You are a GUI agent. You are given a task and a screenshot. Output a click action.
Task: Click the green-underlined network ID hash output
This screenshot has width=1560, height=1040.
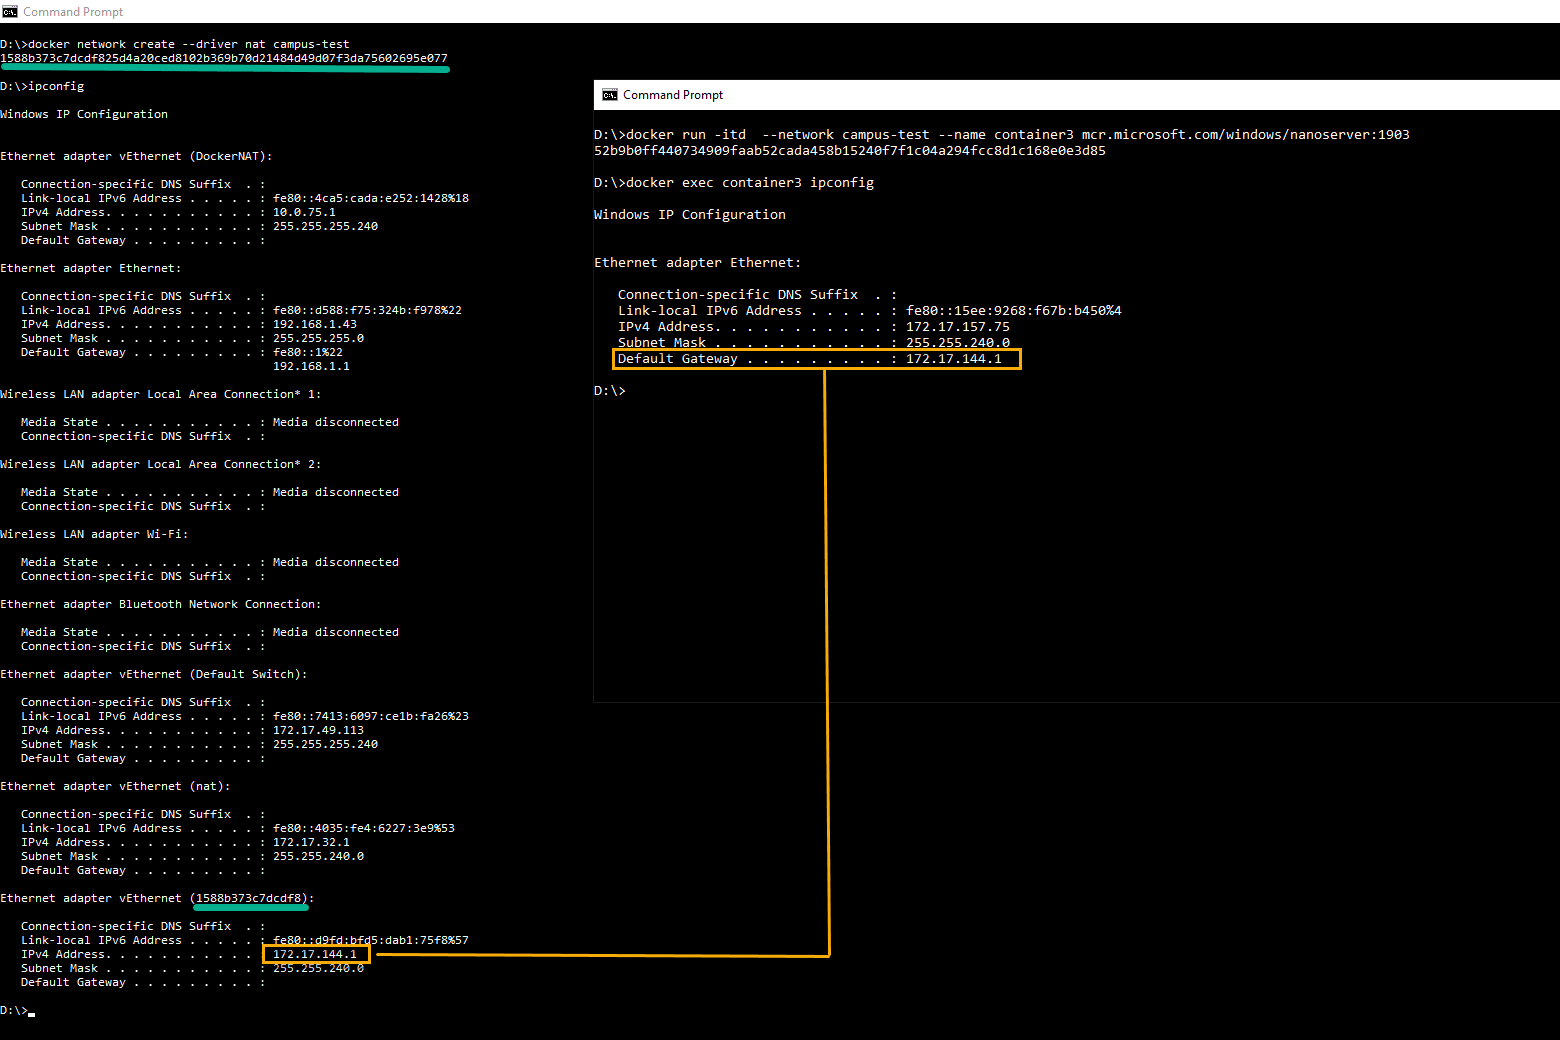pyautogui.click(x=224, y=58)
